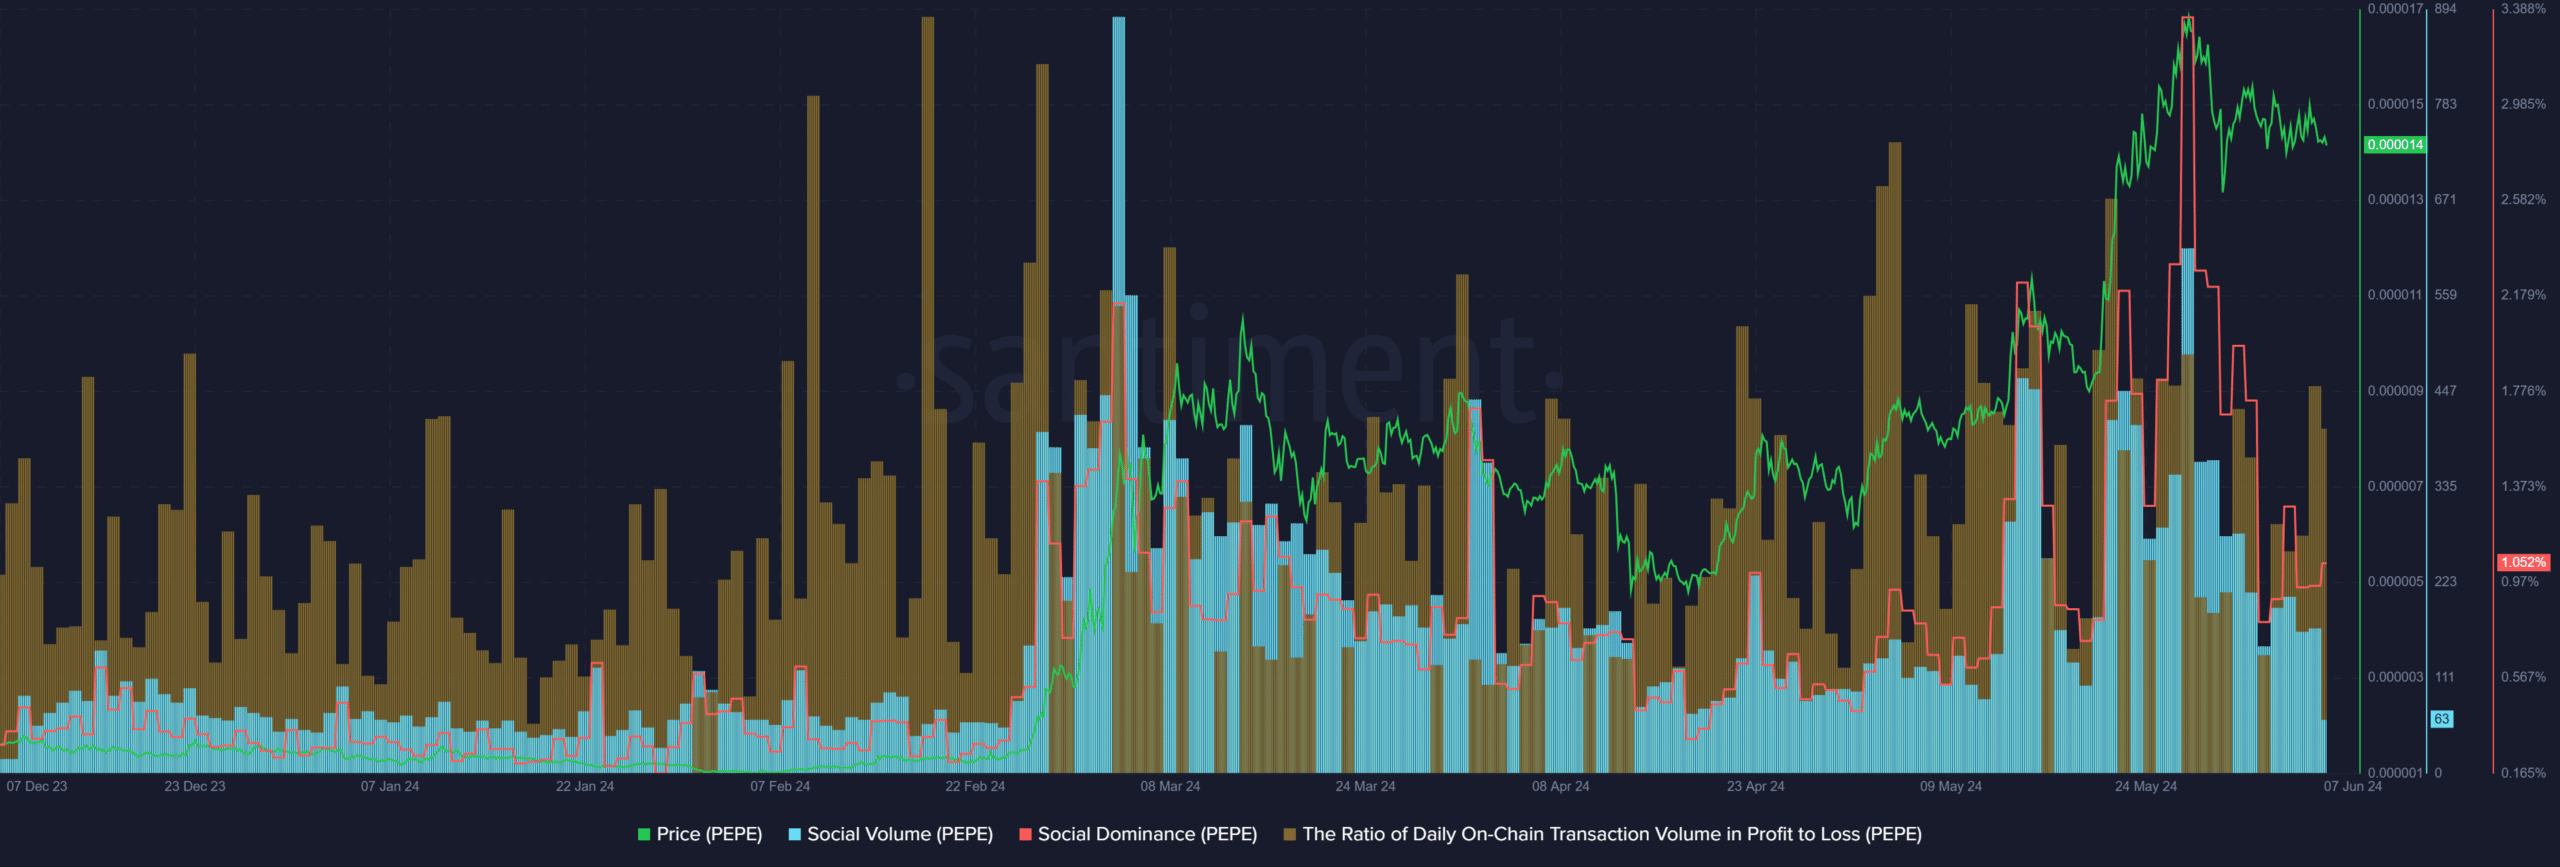This screenshot has width=2560, height=867.
Task: Click the 09 May 24 date label
Action: (1951, 786)
